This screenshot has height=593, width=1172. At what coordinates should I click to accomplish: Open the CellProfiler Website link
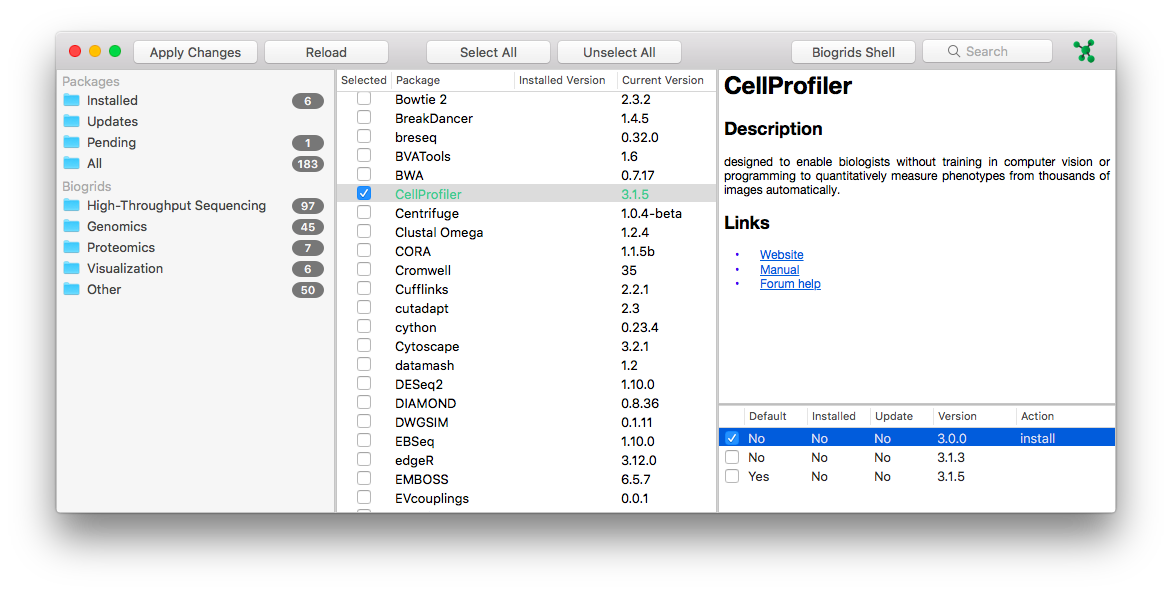[x=781, y=255]
